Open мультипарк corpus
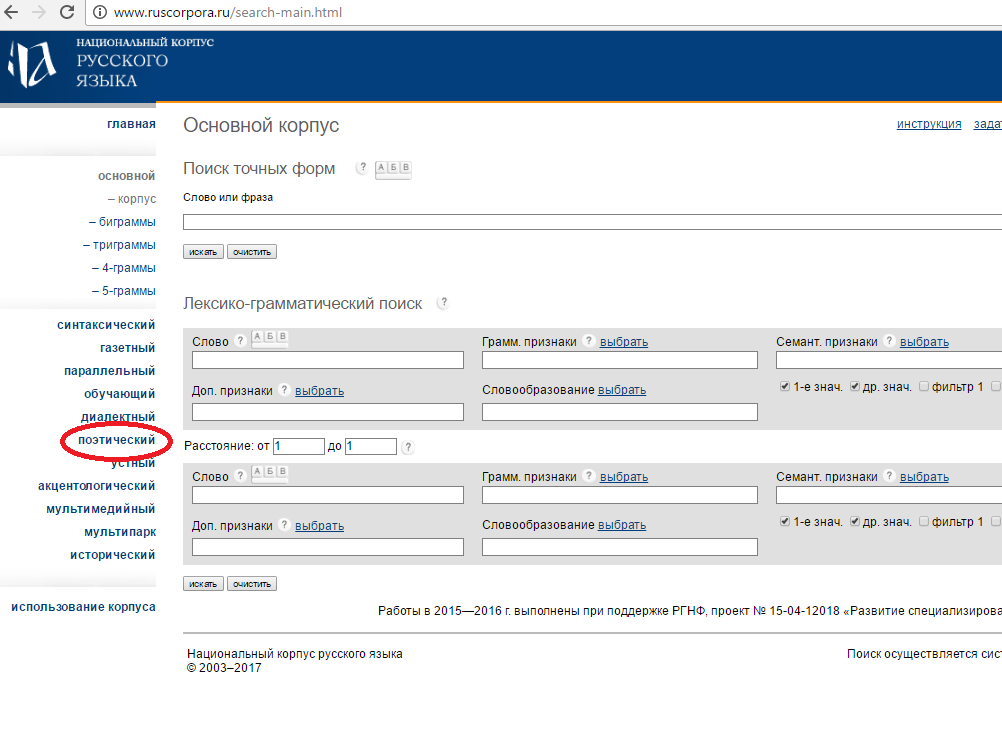The width and height of the screenshot is (1002, 735). (x=120, y=532)
